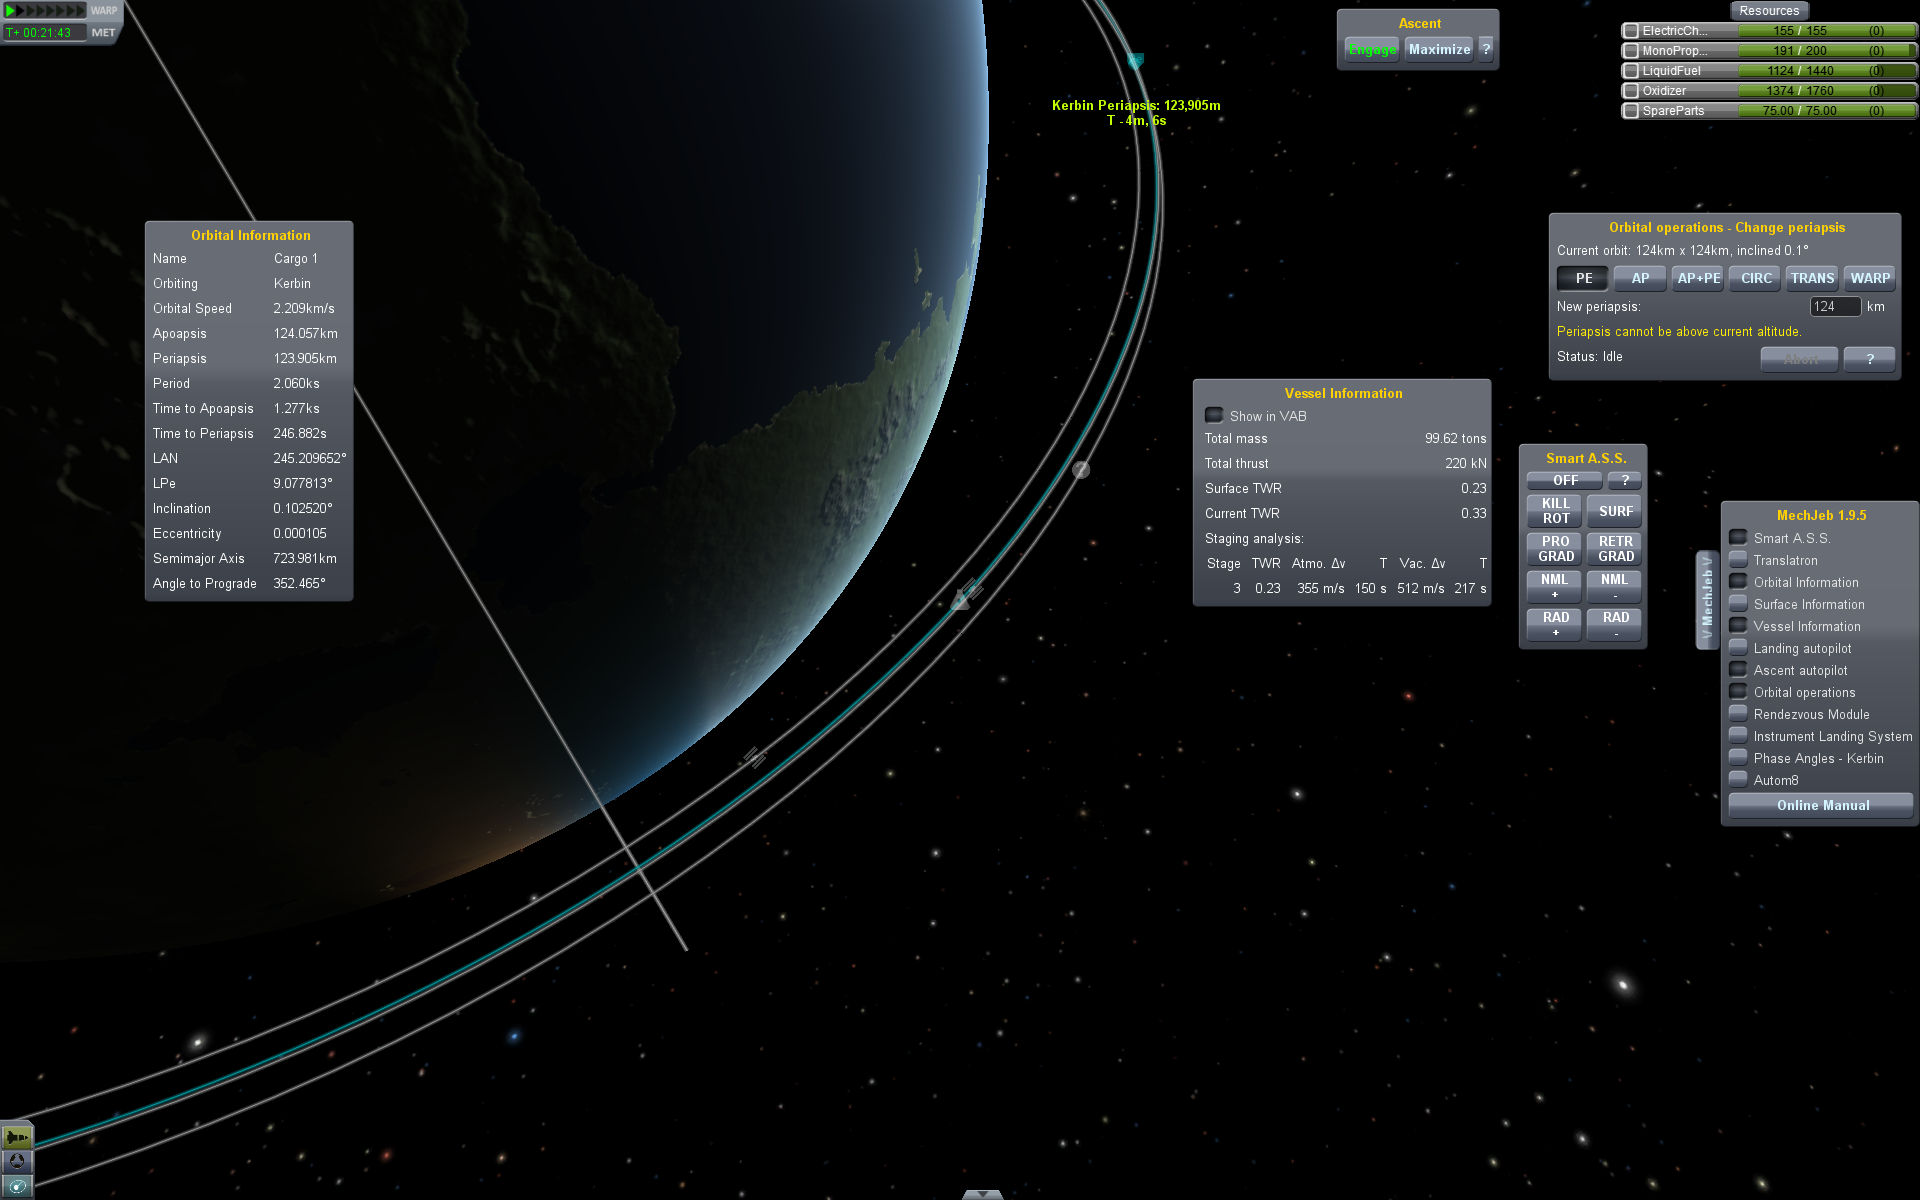Open Orbital operations help question mark

pyautogui.click(x=1869, y=359)
